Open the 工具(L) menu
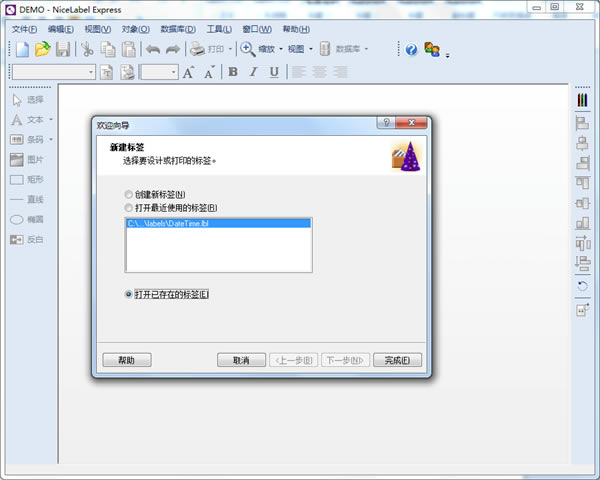The image size is (600, 480). point(219,29)
